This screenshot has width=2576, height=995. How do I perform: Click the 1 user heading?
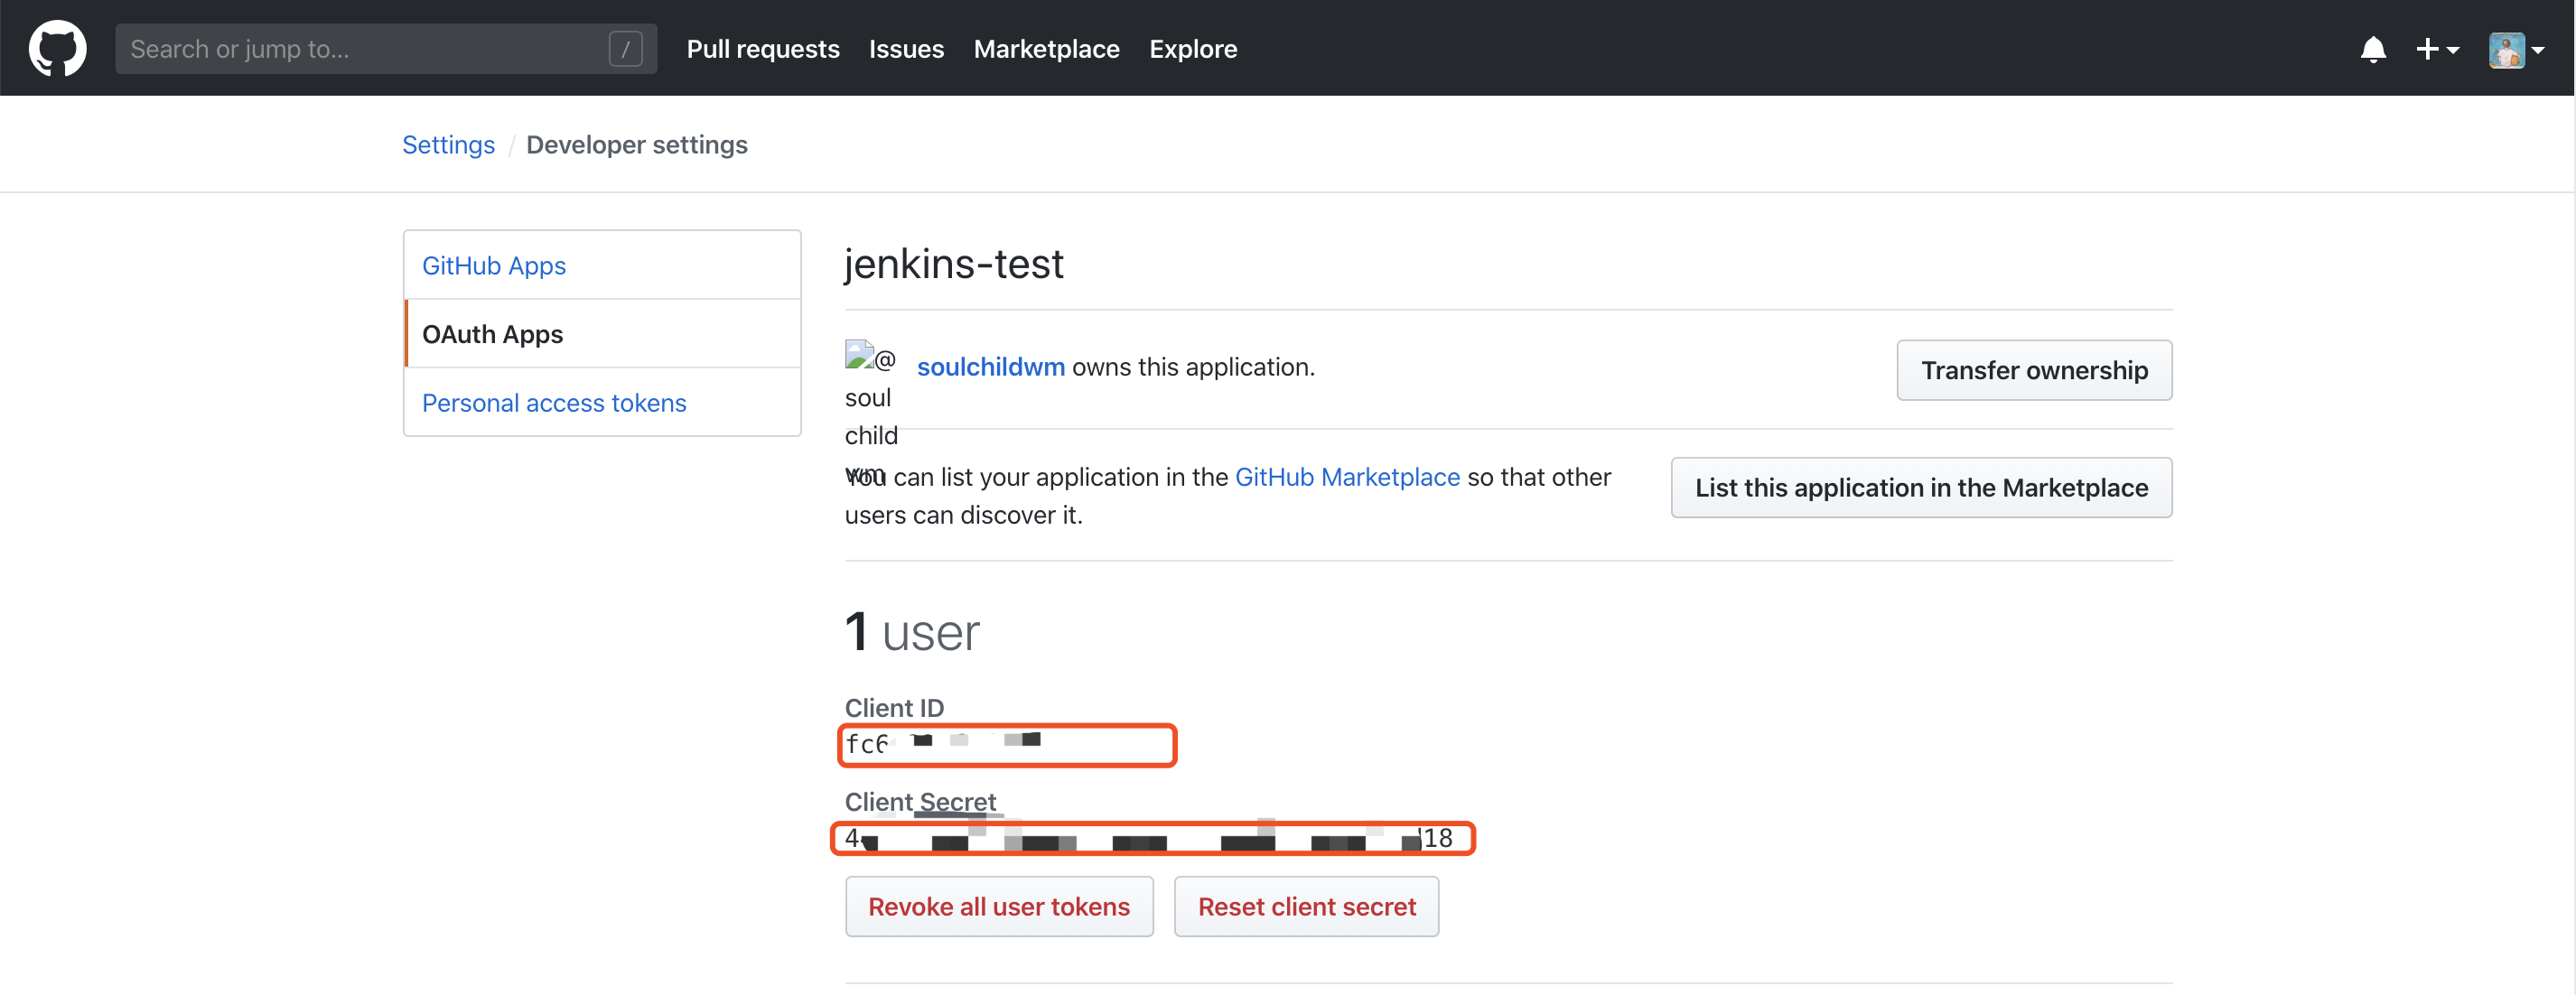[x=912, y=632]
